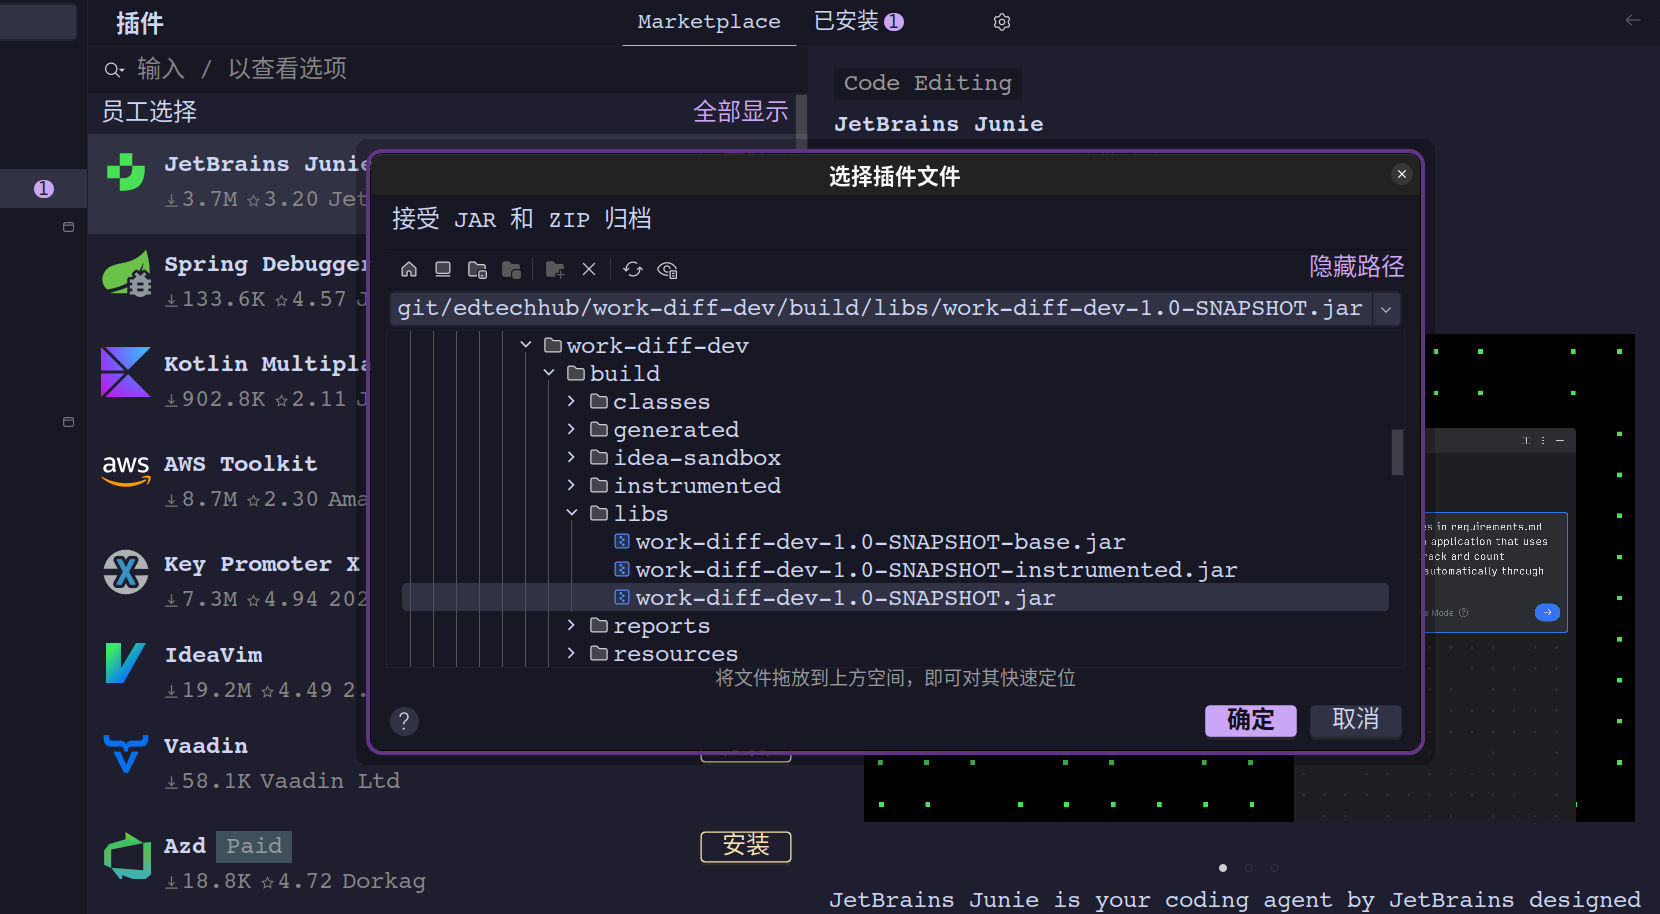Screen dimensions: 1660x914
Task: Toggle show hidden files icon
Action: tap(667, 269)
